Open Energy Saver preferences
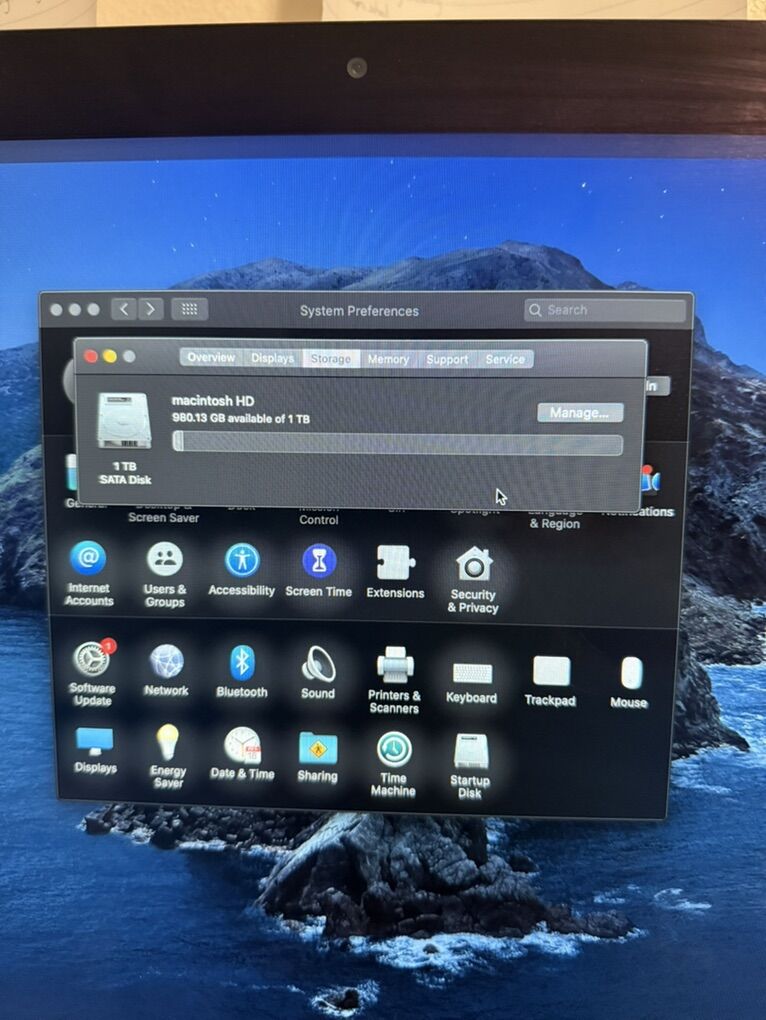Image resolution: width=766 pixels, height=1020 pixels. click(168, 743)
